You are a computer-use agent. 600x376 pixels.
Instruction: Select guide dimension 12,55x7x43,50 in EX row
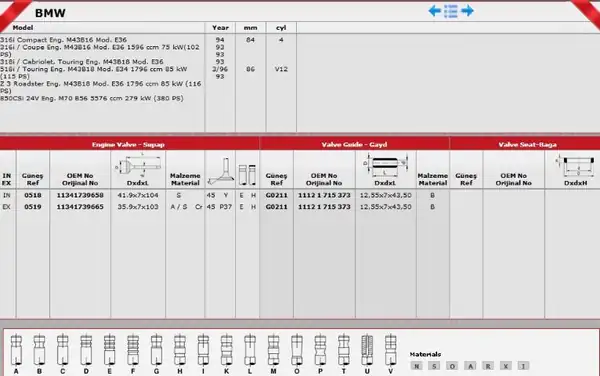click(385, 207)
